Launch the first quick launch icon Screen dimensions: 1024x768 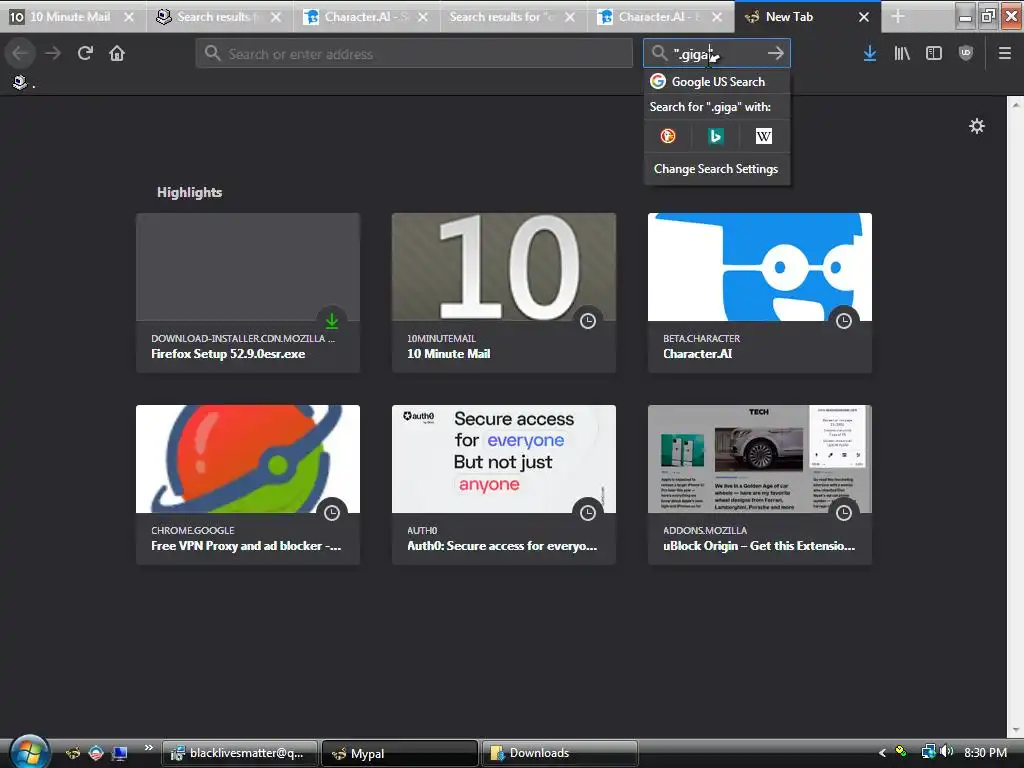[72, 753]
